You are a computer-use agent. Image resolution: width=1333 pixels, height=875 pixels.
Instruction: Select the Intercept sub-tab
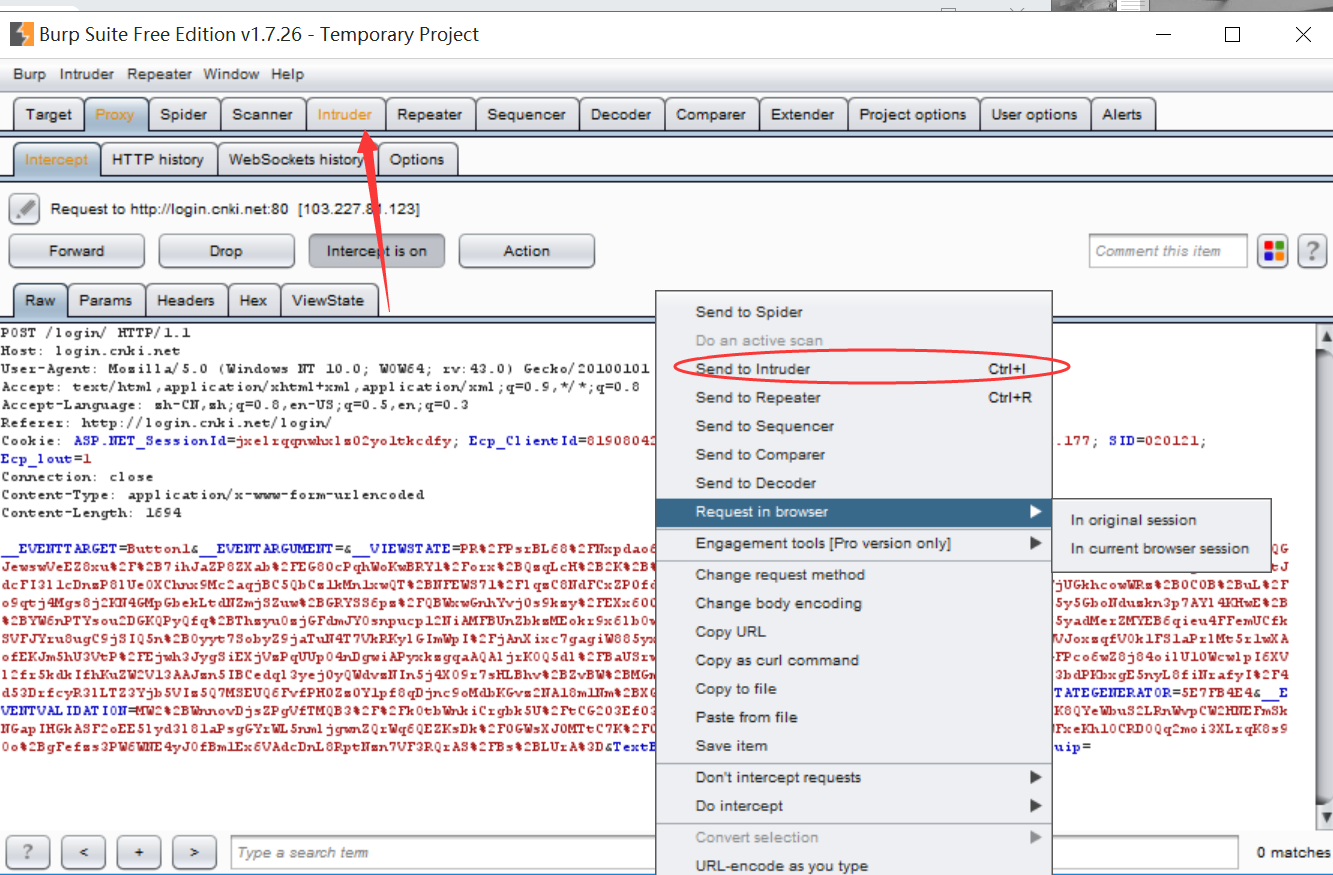click(57, 159)
